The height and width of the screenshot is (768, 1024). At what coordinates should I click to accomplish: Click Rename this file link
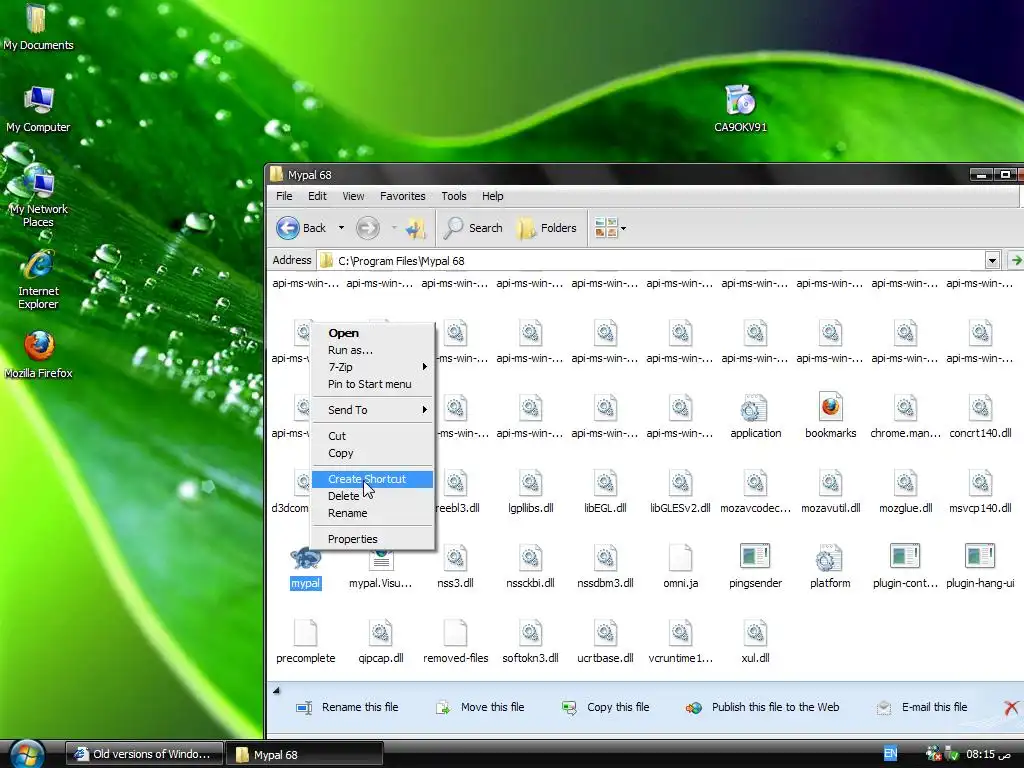coord(347,707)
